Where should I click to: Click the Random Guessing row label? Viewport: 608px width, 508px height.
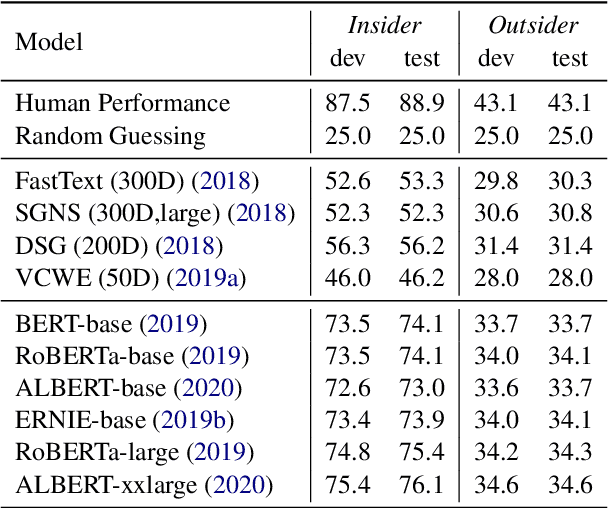point(110,134)
